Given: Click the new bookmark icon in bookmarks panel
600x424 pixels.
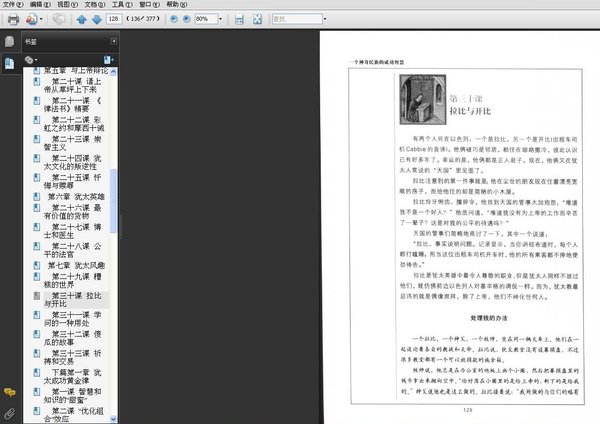Looking at the screenshot, I should (x=107, y=61).
